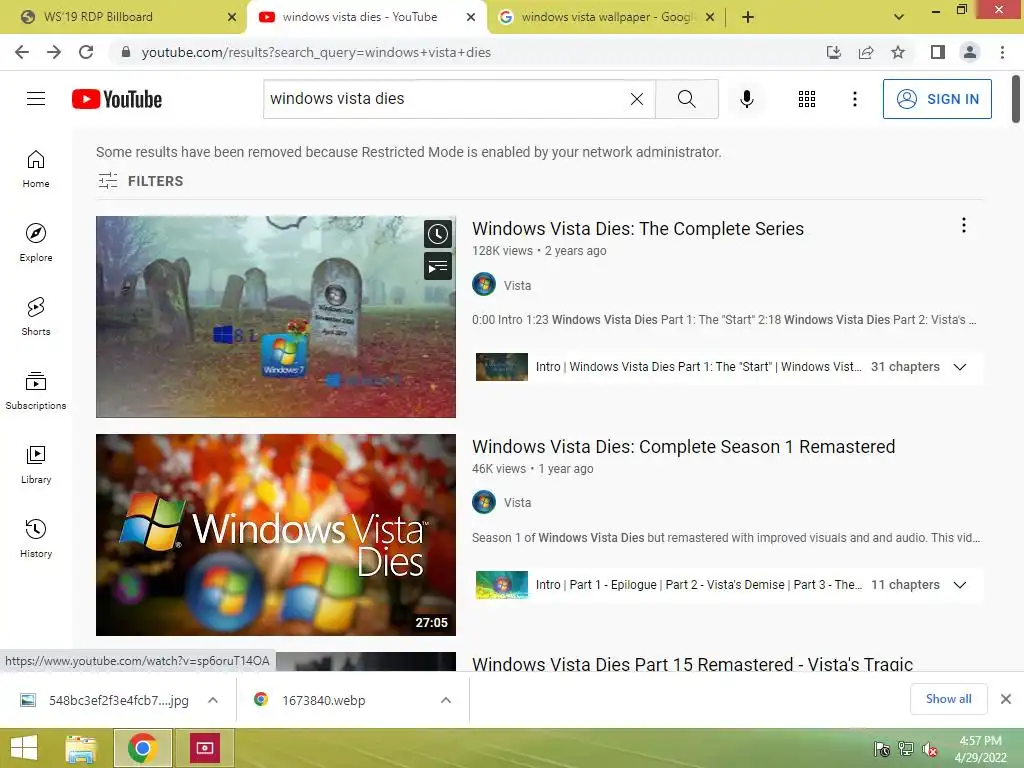Click the Intro chapter thumbnail for Complete Series
This screenshot has width=1024, height=768.
click(502, 367)
